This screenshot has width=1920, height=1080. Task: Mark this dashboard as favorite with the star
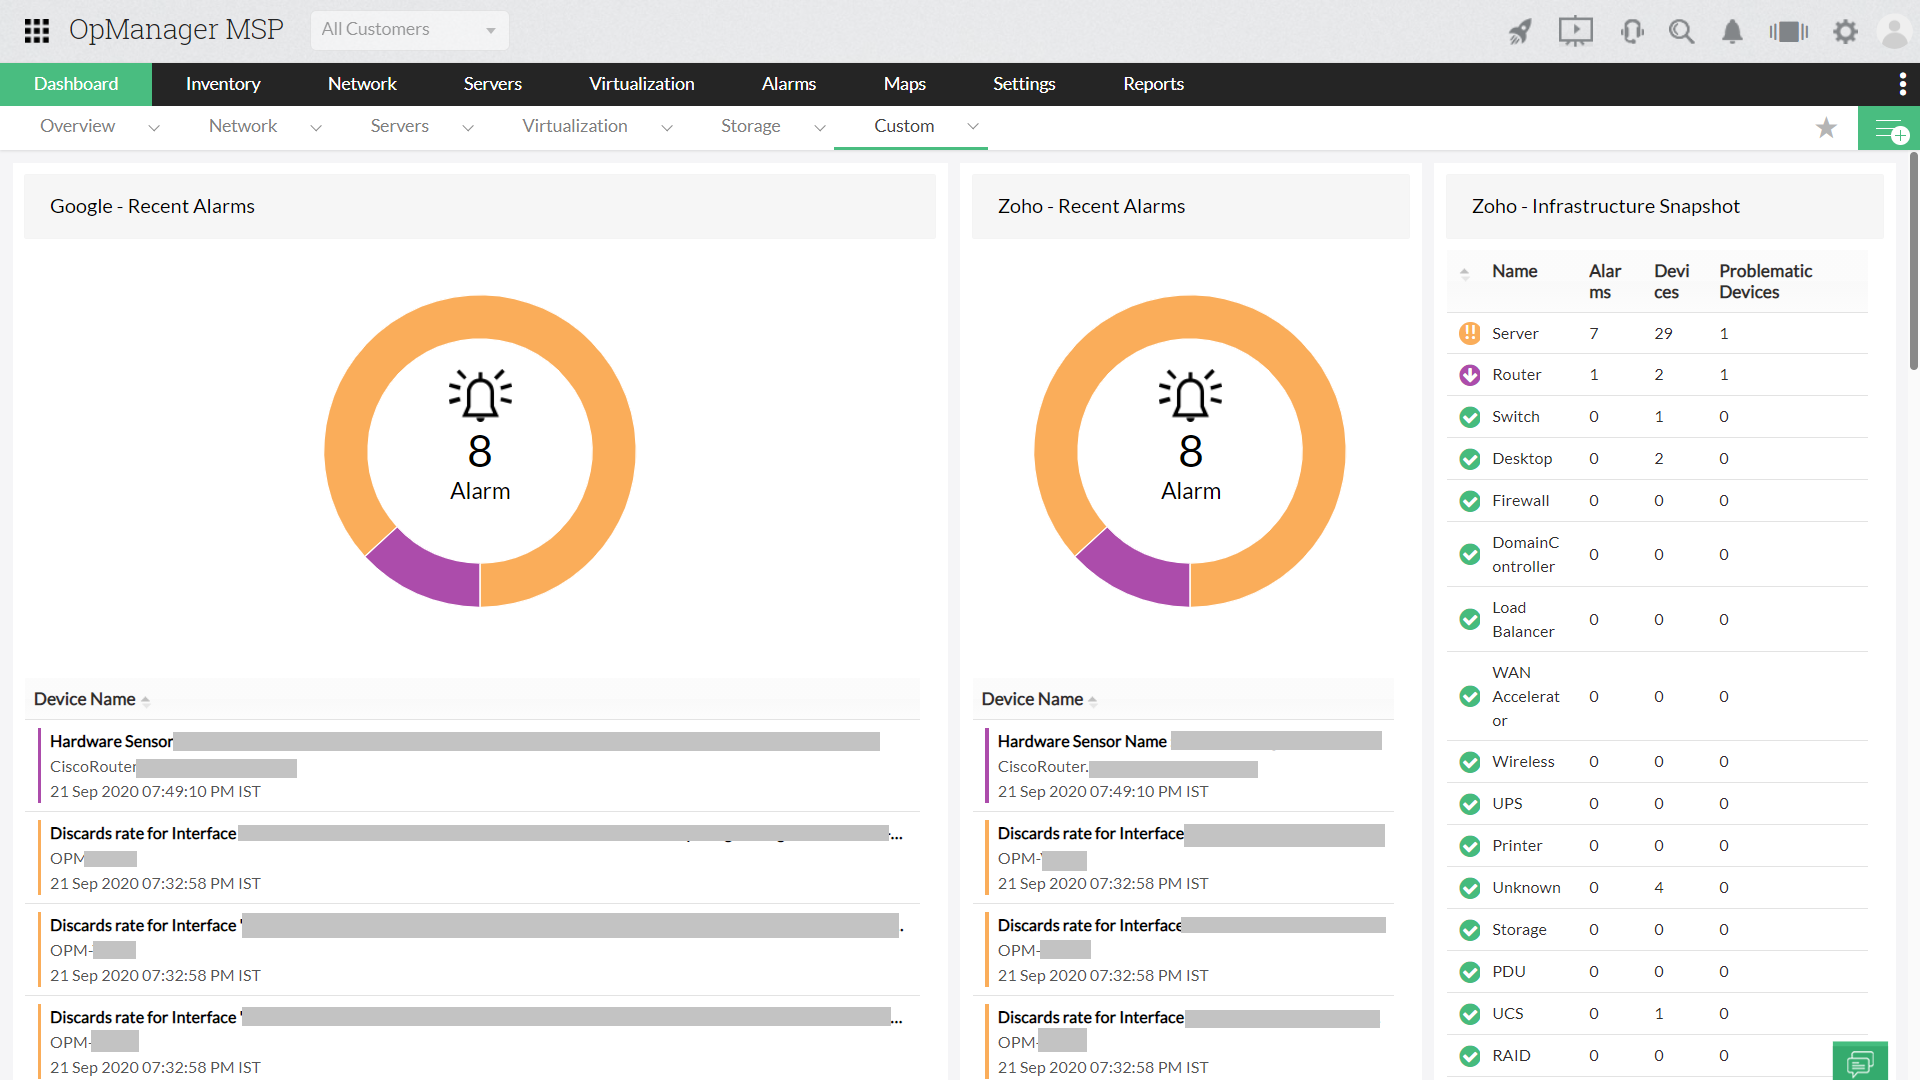[x=1827, y=128]
